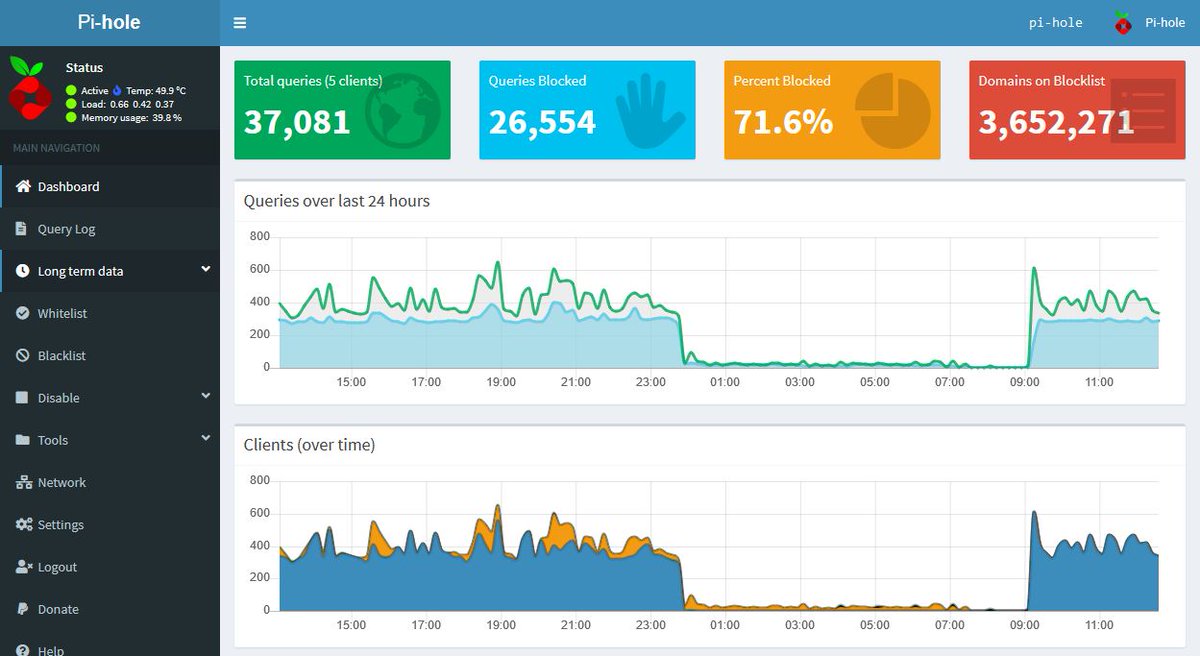Click the Donate PayPal icon

point(22,609)
